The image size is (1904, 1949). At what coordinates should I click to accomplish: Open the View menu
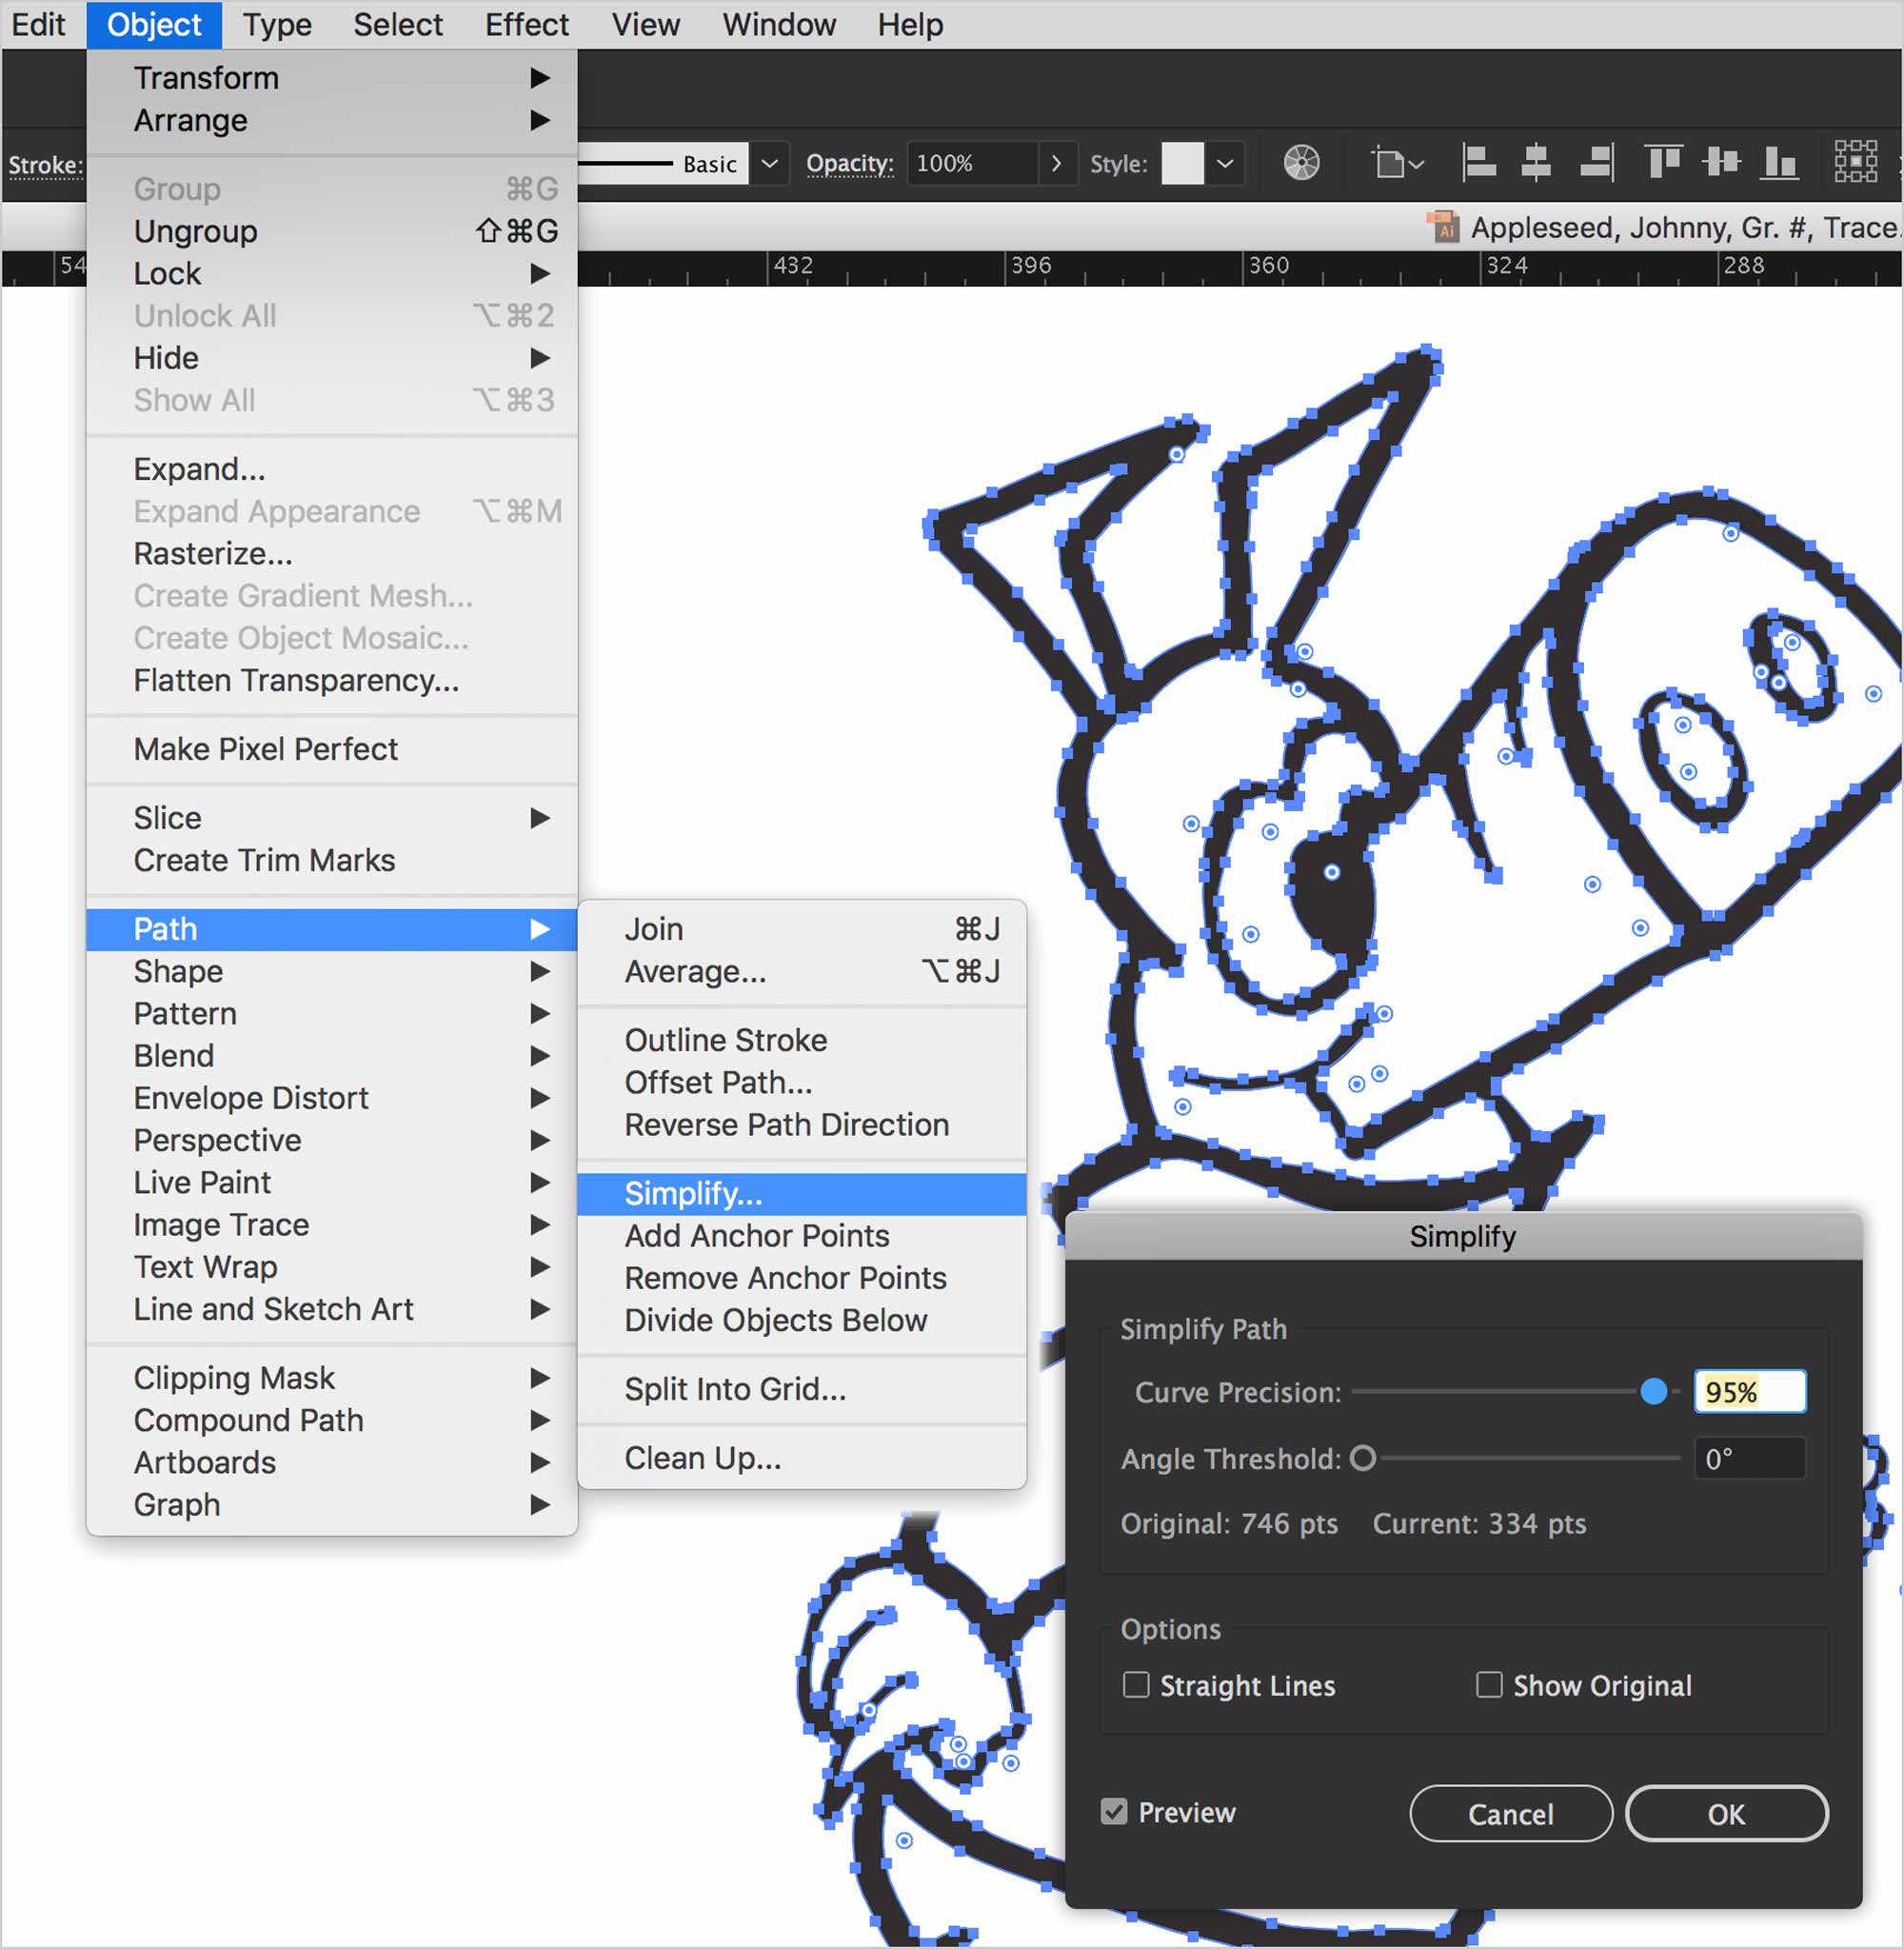(x=645, y=24)
